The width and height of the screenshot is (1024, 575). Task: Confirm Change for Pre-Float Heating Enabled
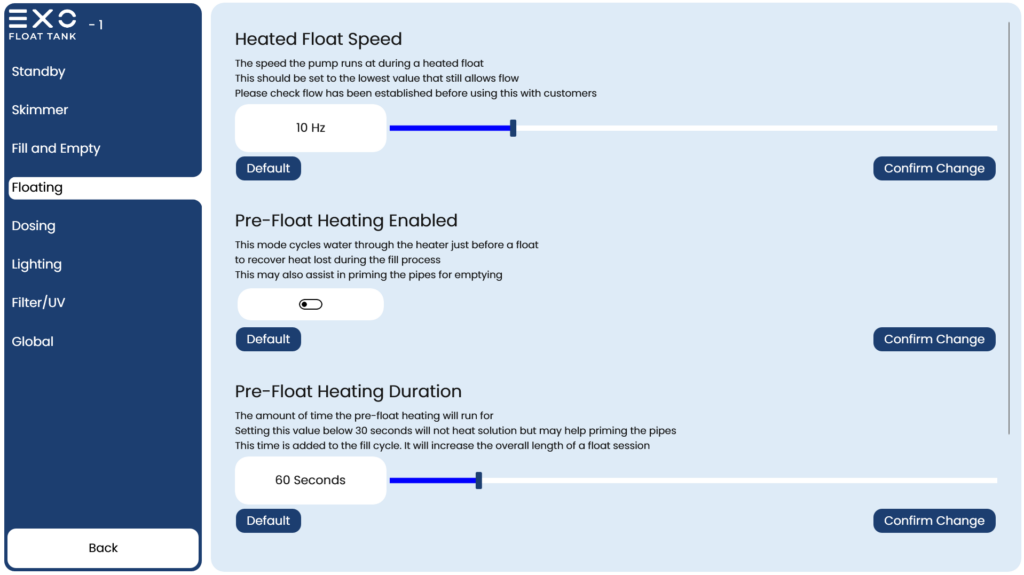click(934, 339)
